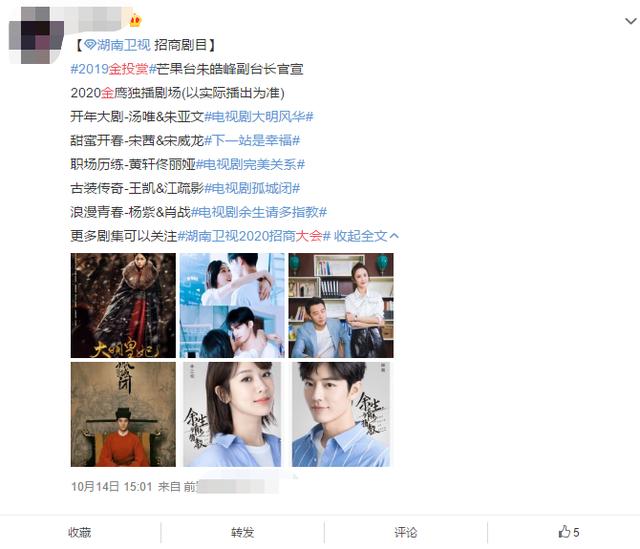Viewport: 640px width, 549px height.
Task: Click the 收藏 favorite button
Action: (80, 532)
